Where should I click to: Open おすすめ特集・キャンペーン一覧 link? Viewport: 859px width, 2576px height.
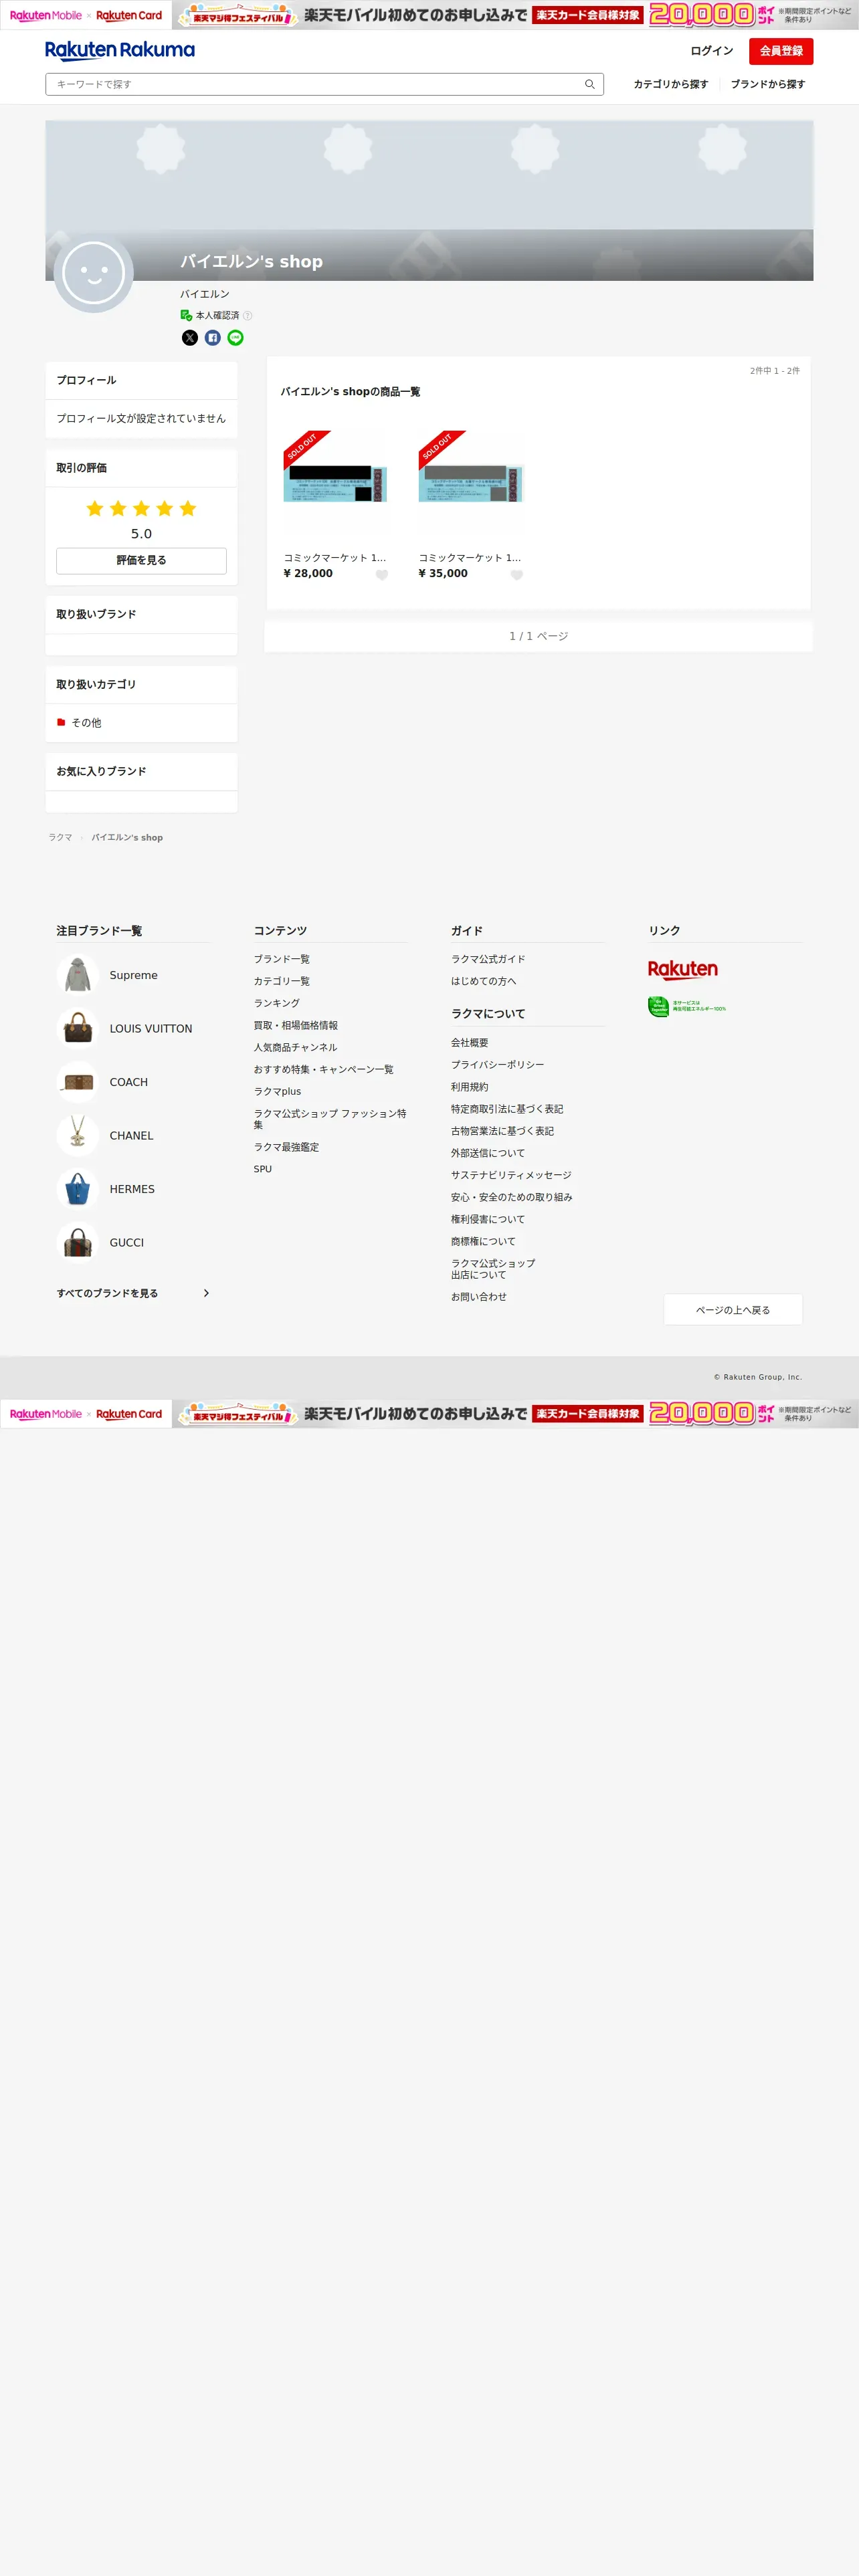[x=324, y=1069]
